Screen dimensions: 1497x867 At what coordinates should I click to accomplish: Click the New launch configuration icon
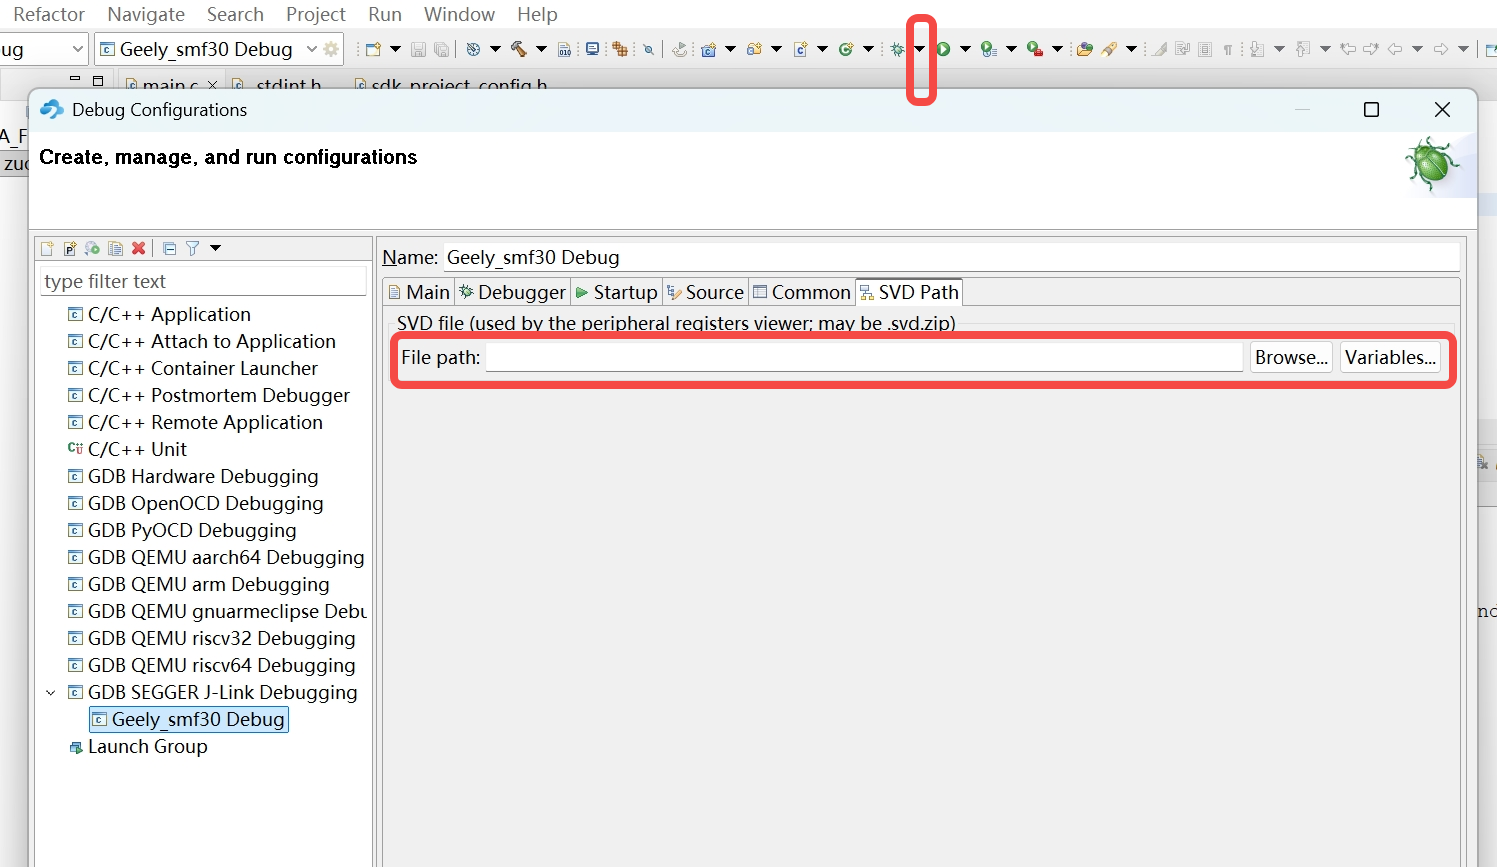tap(47, 249)
